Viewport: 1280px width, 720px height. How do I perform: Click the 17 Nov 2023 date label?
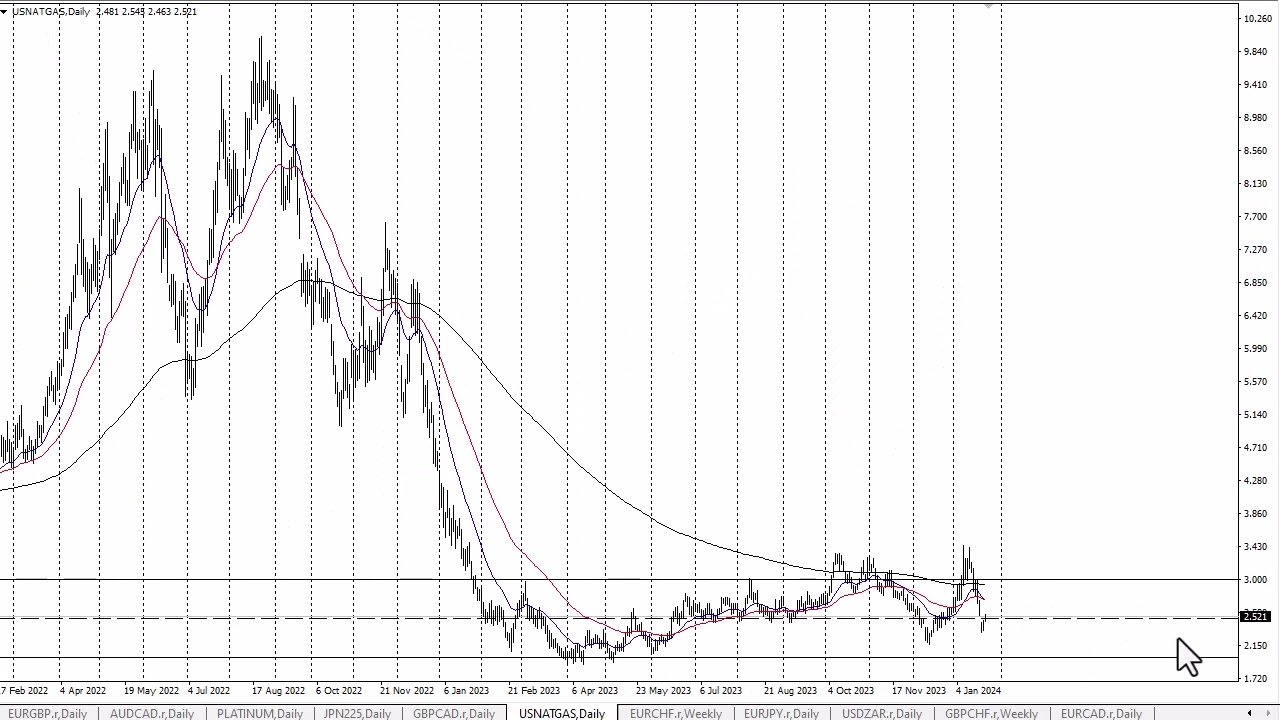[x=918, y=690]
